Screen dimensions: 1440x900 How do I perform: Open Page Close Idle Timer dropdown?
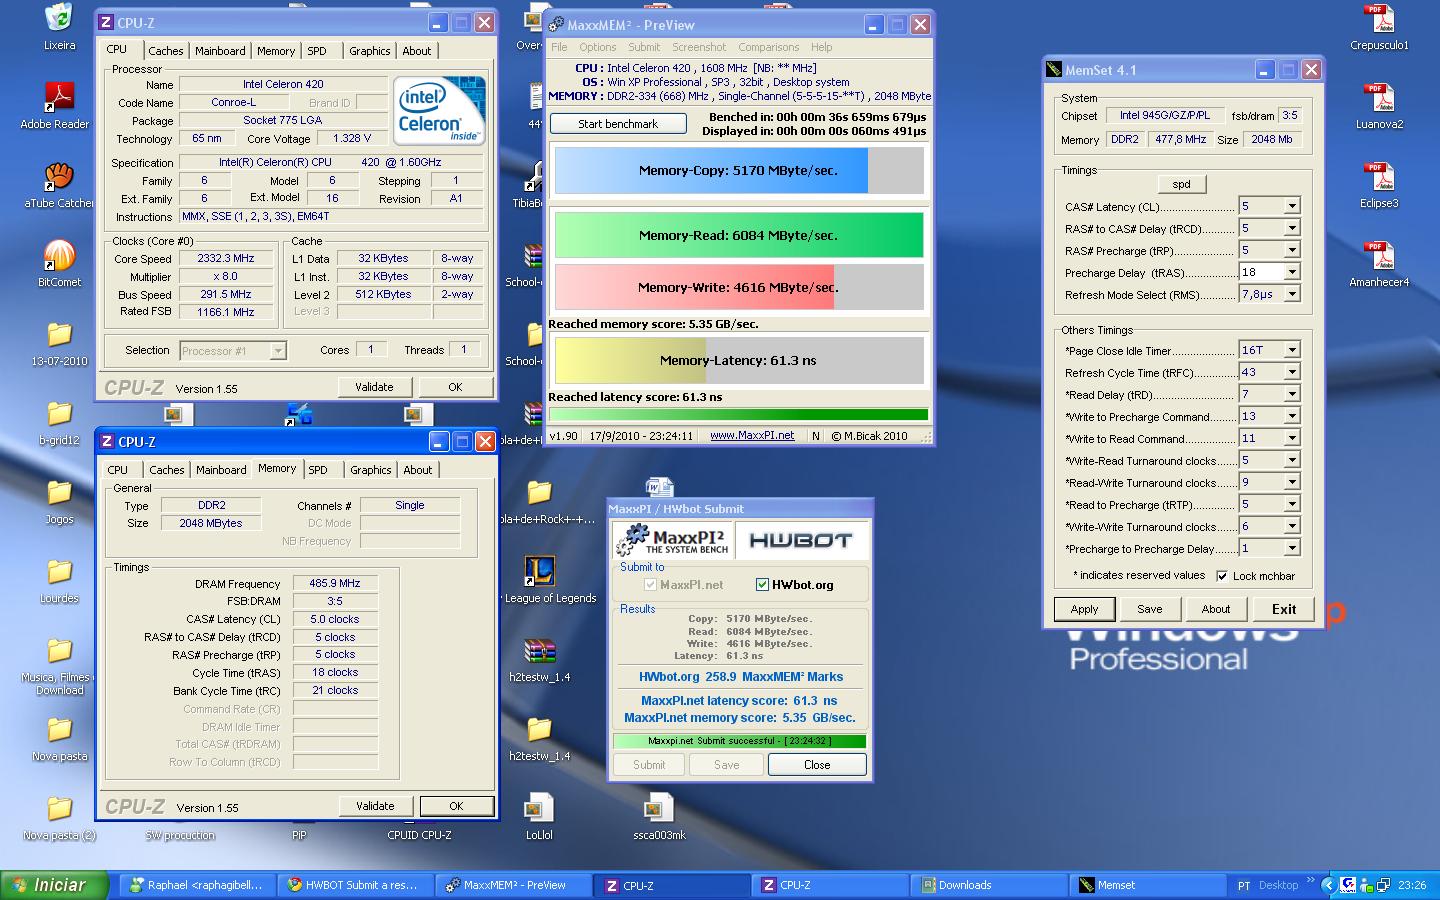(x=1292, y=350)
